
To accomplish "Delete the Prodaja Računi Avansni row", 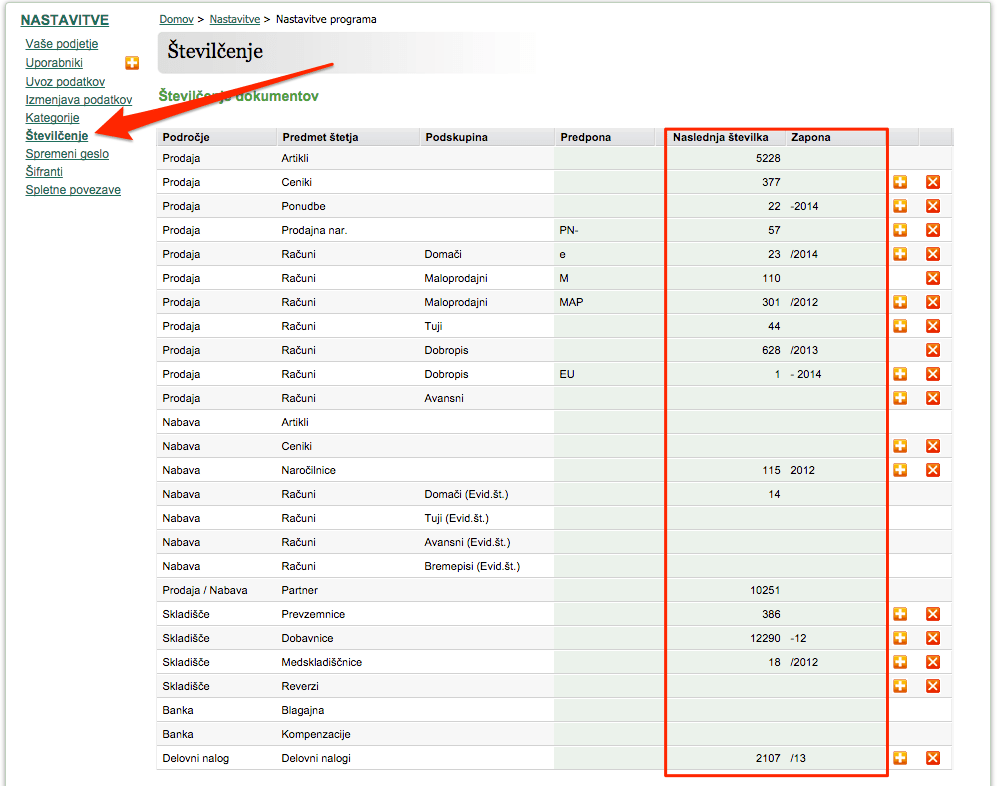I will coord(933,398).
